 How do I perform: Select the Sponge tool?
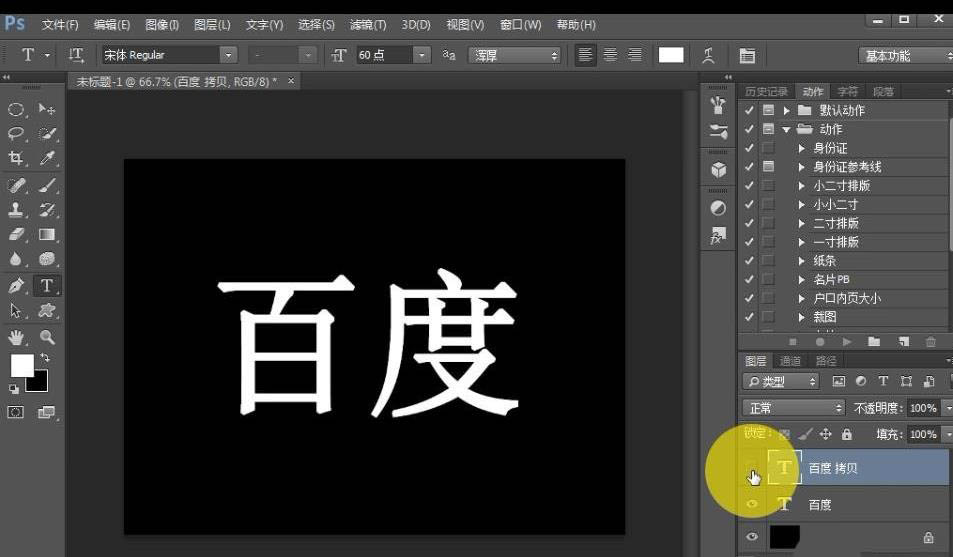(x=47, y=259)
